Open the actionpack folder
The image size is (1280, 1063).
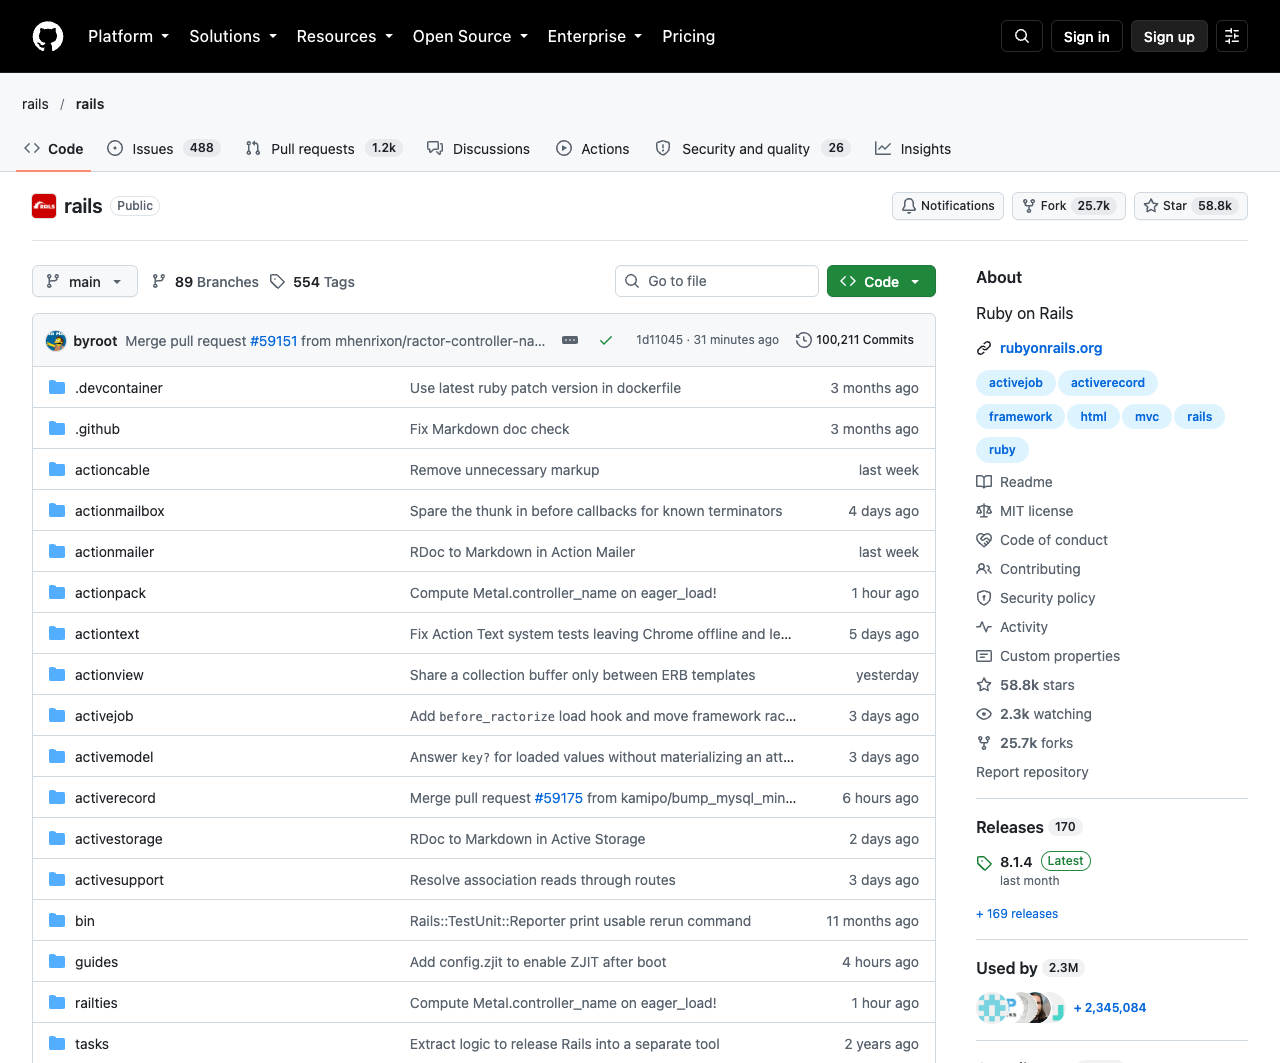(110, 593)
